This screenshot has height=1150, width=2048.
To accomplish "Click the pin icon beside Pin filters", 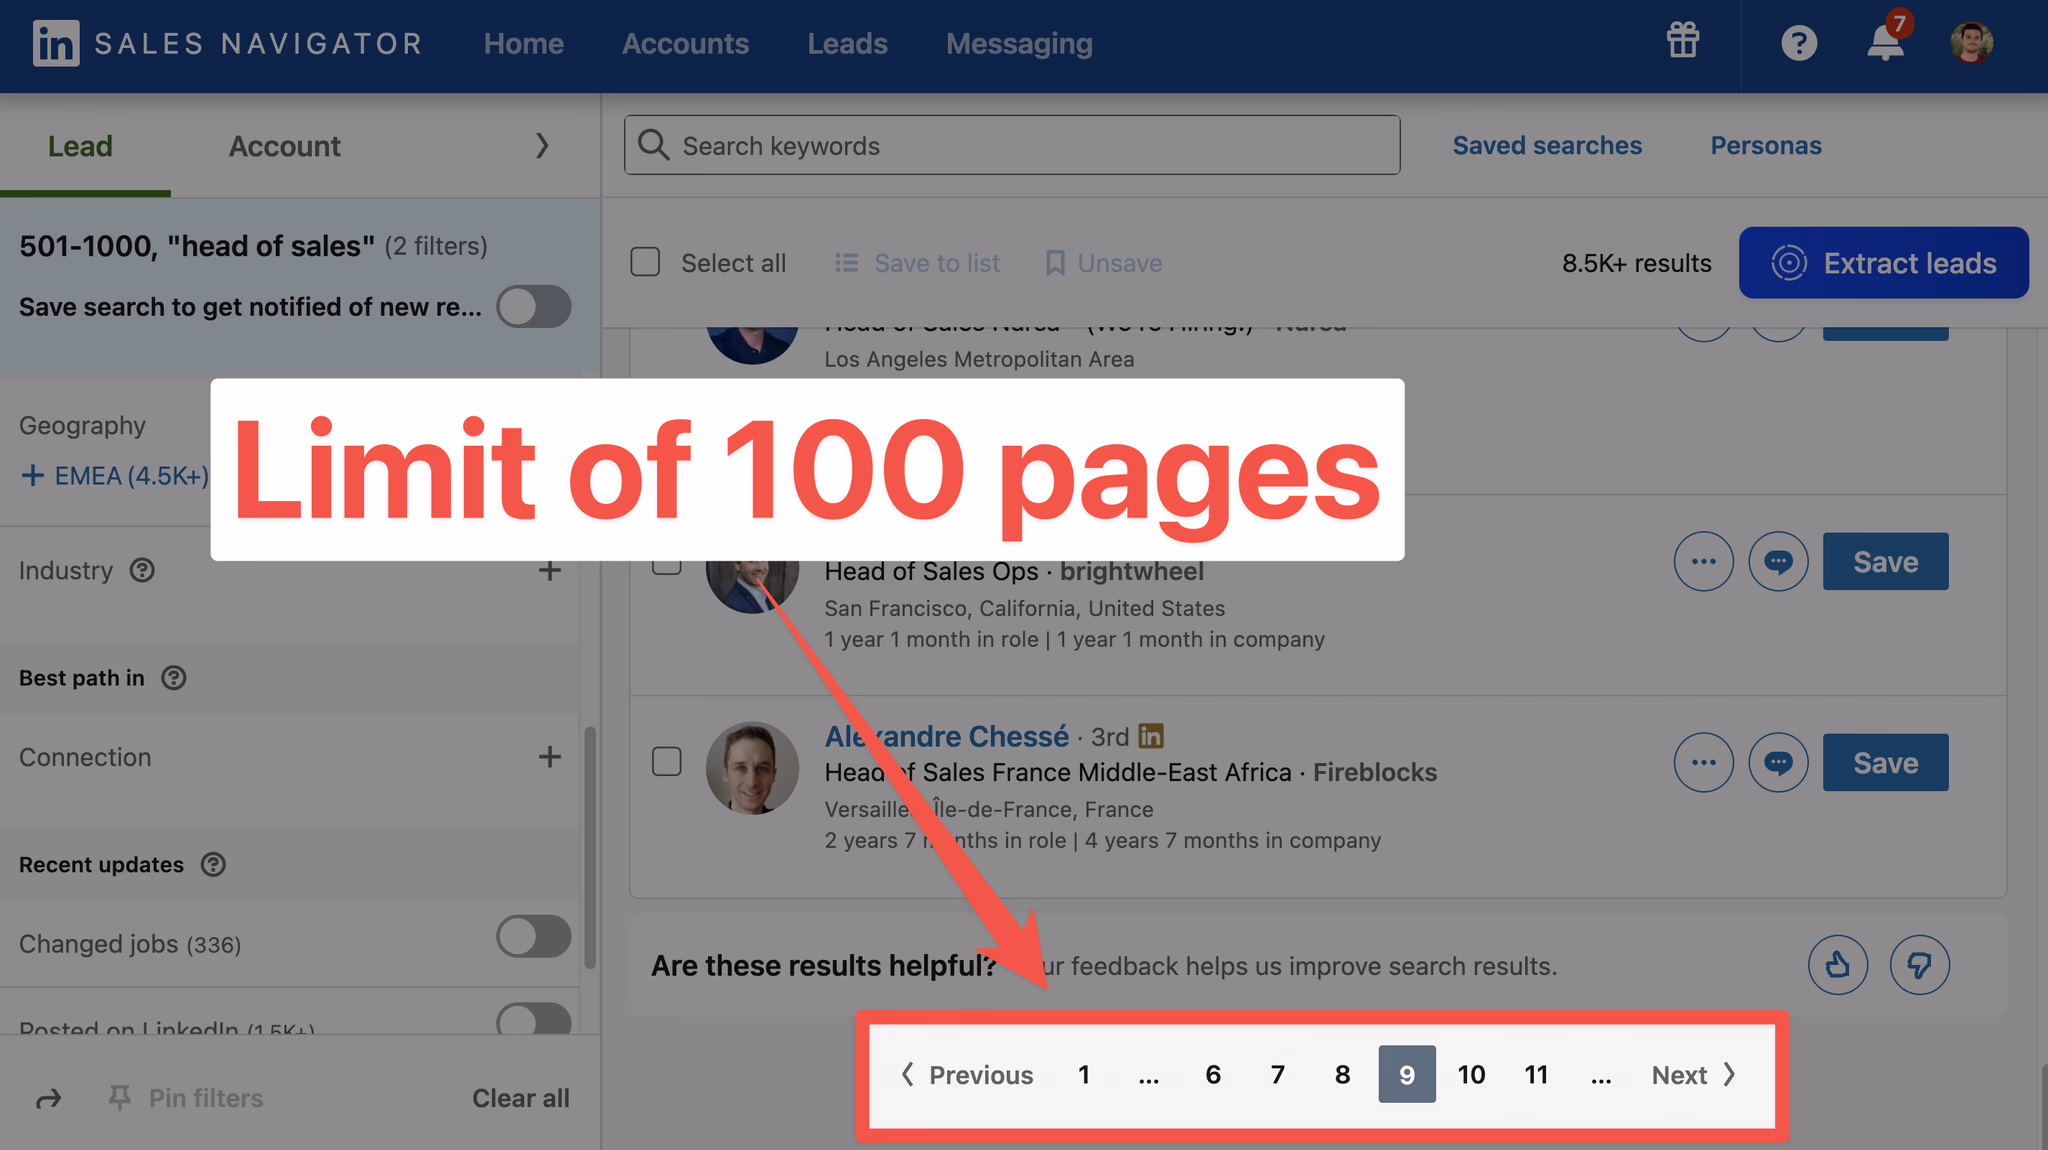I will 119,1098.
